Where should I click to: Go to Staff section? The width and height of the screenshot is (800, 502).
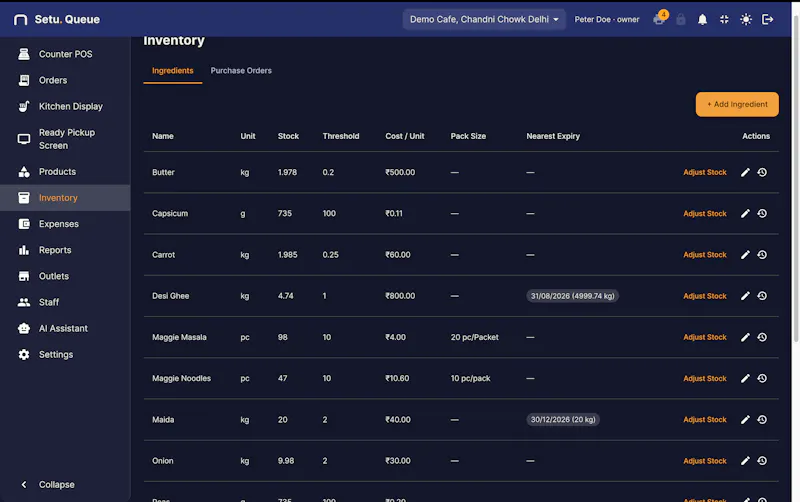pos(65,302)
